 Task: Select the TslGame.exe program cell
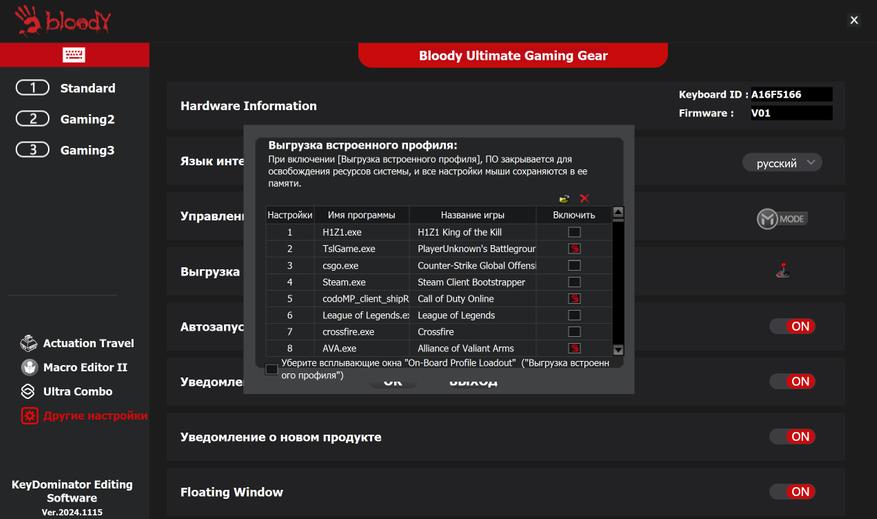[x=361, y=248]
